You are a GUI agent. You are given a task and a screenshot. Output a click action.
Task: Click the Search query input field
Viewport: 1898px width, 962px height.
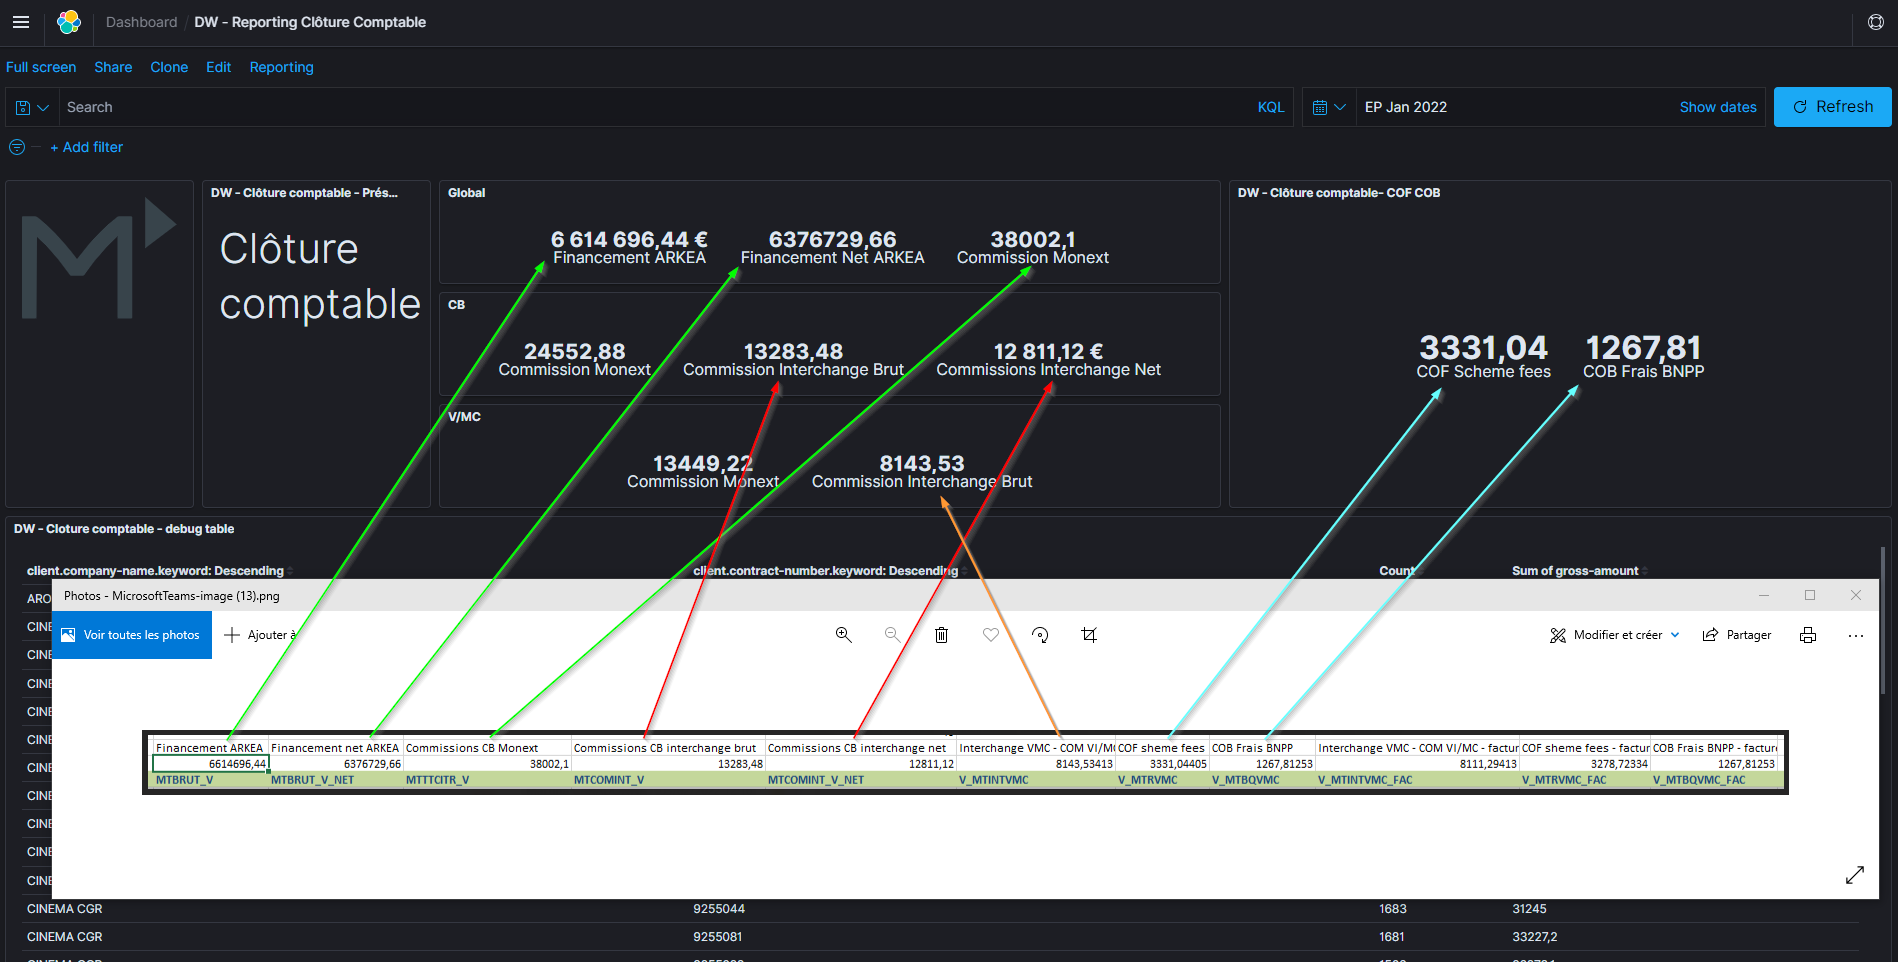(x=650, y=107)
